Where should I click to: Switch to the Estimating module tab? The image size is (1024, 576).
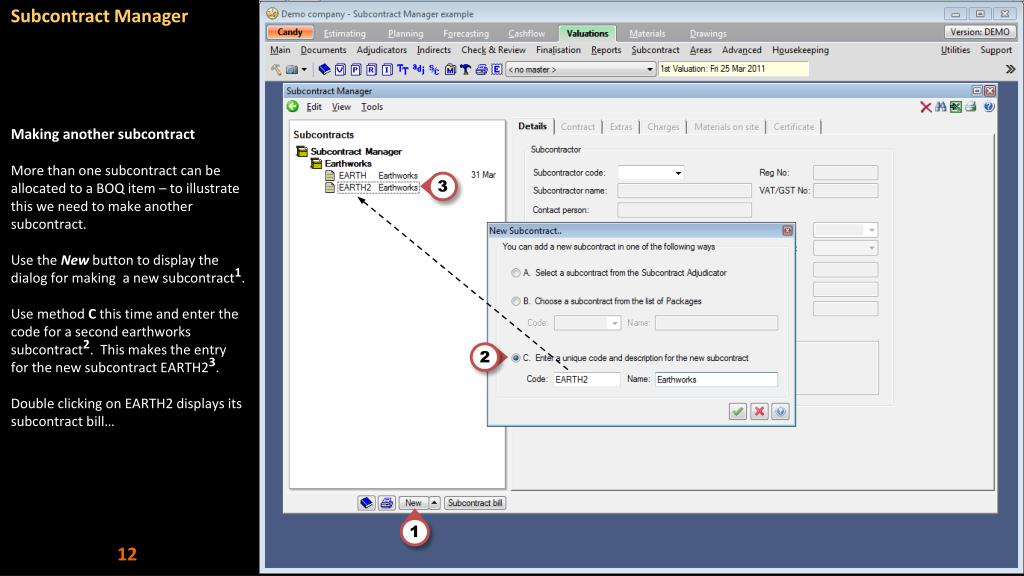pyautogui.click(x=344, y=33)
